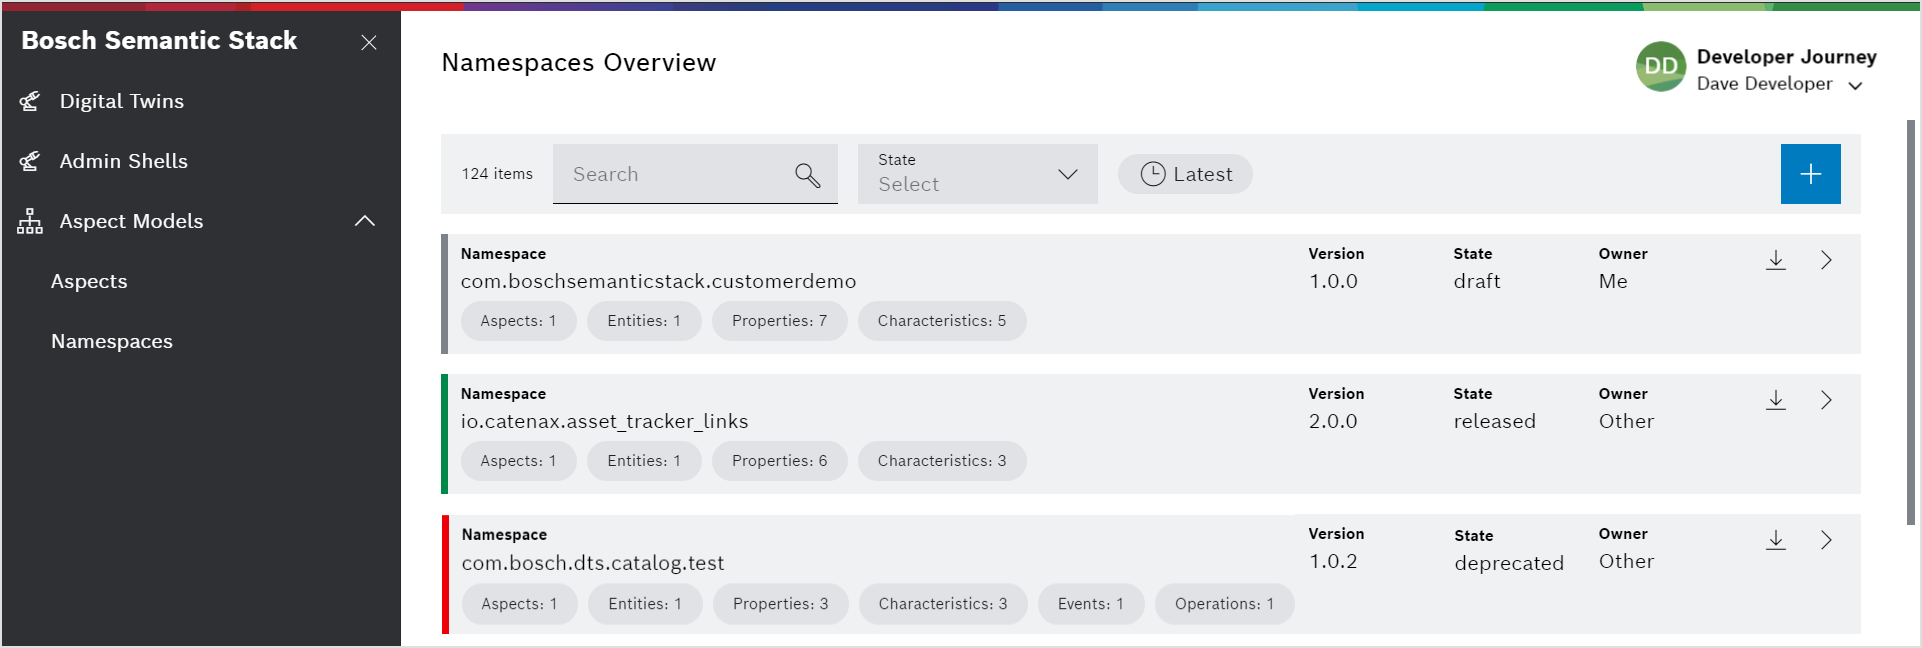Click the Aspect Models hierarchy icon
The width and height of the screenshot is (1922, 648).
[x=30, y=221]
